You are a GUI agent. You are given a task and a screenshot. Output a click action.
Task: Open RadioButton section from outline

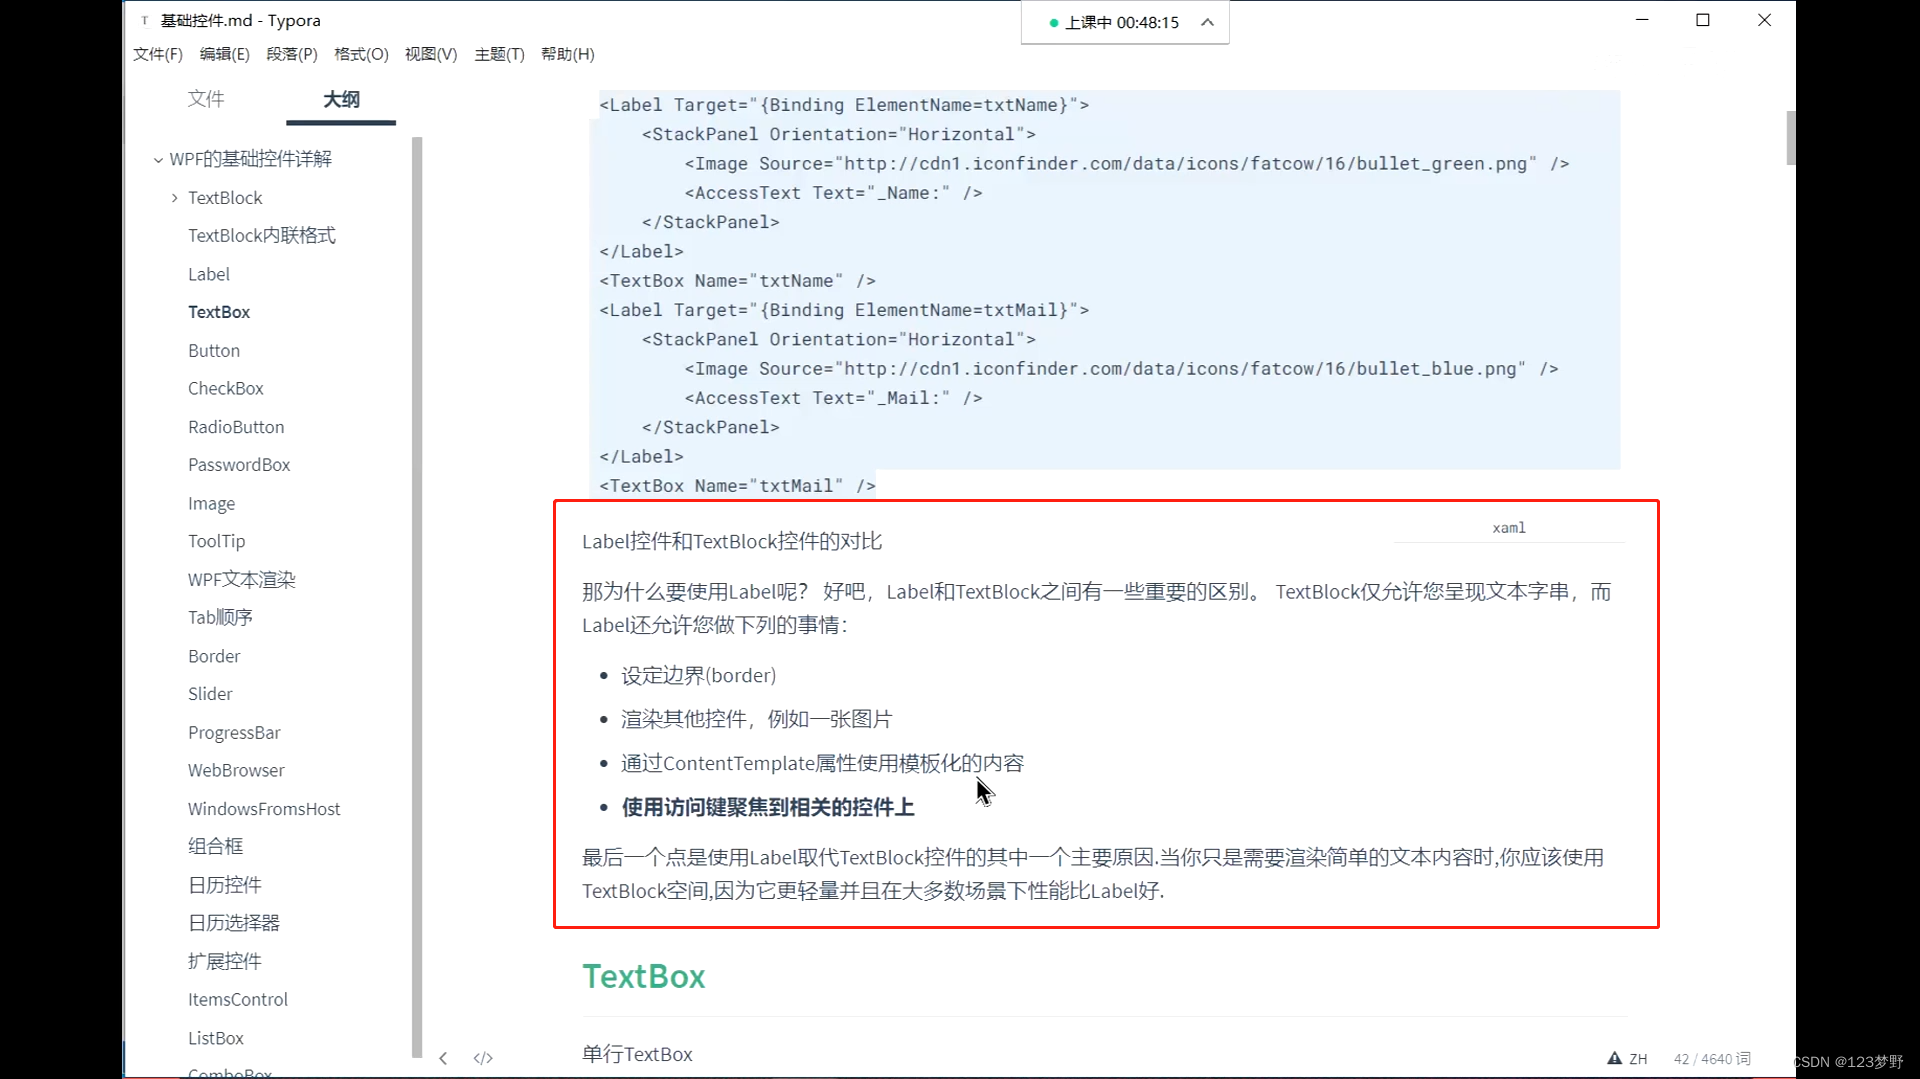click(236, 427)
